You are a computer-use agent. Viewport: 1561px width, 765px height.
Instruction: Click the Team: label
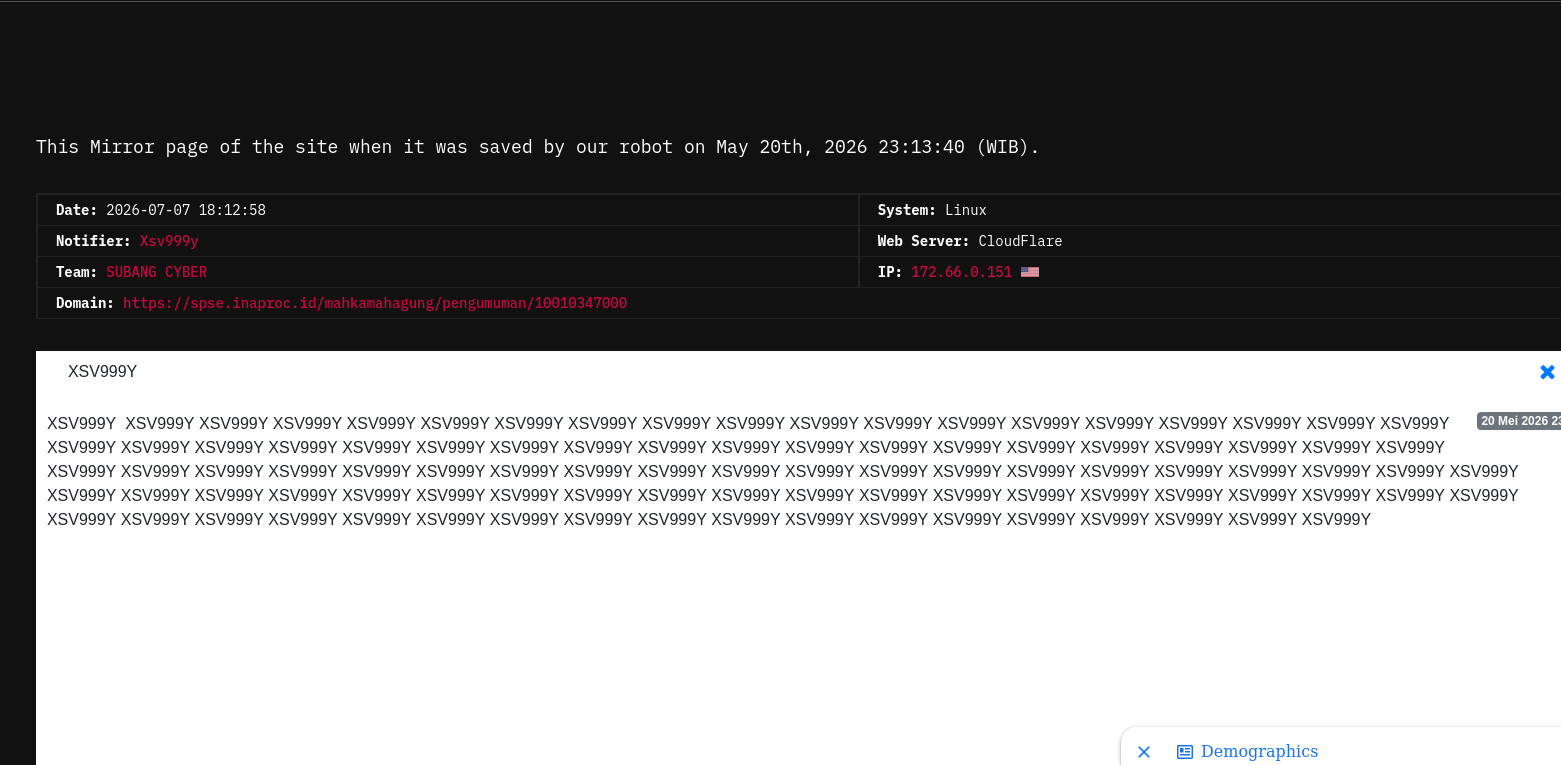[x=77, y=272]
